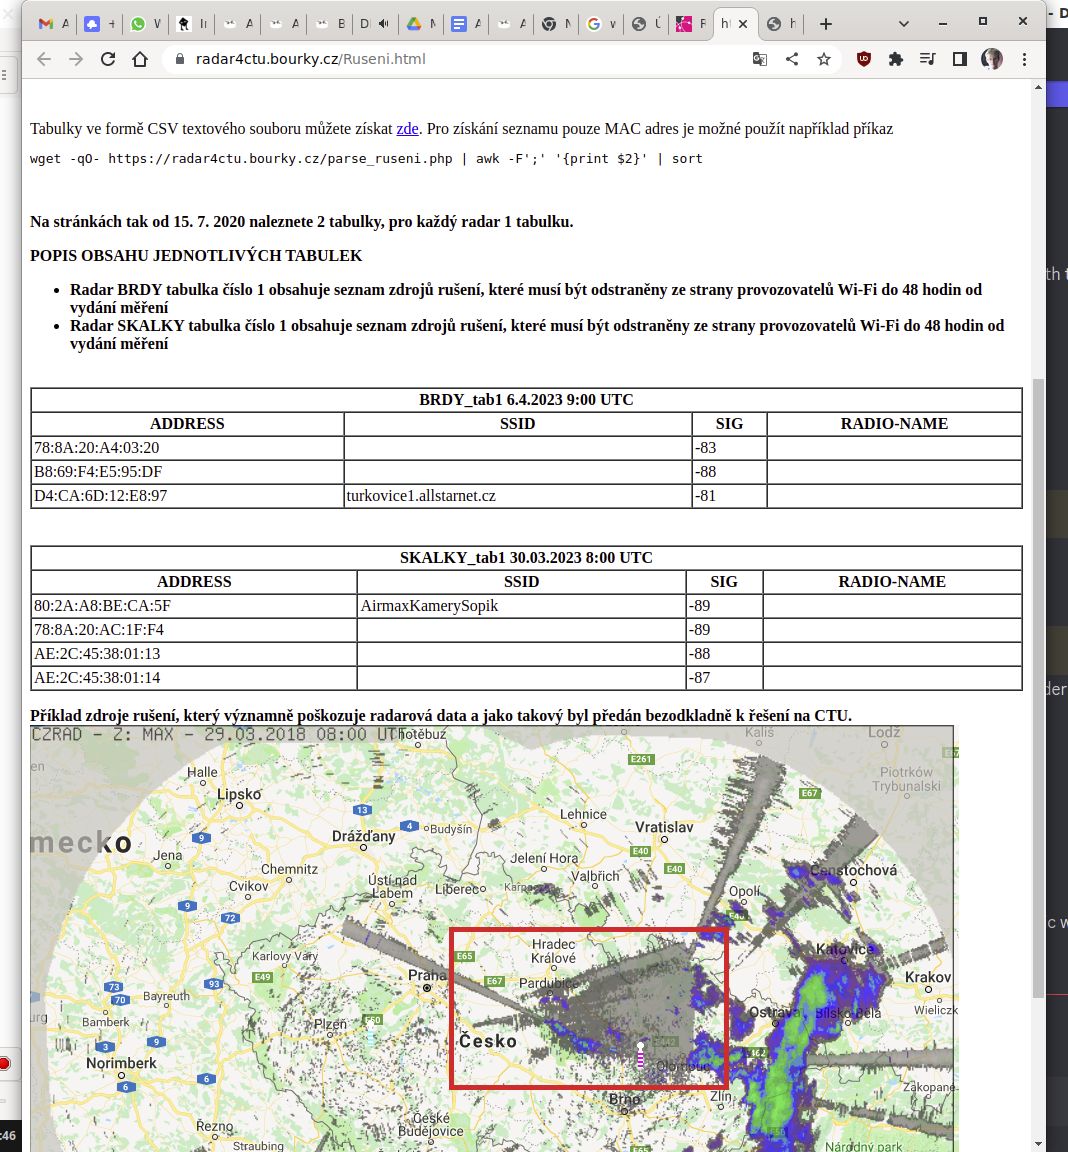1068x1152 pixels.
Task: Click the Share page icon
Action: pos(792,59)
